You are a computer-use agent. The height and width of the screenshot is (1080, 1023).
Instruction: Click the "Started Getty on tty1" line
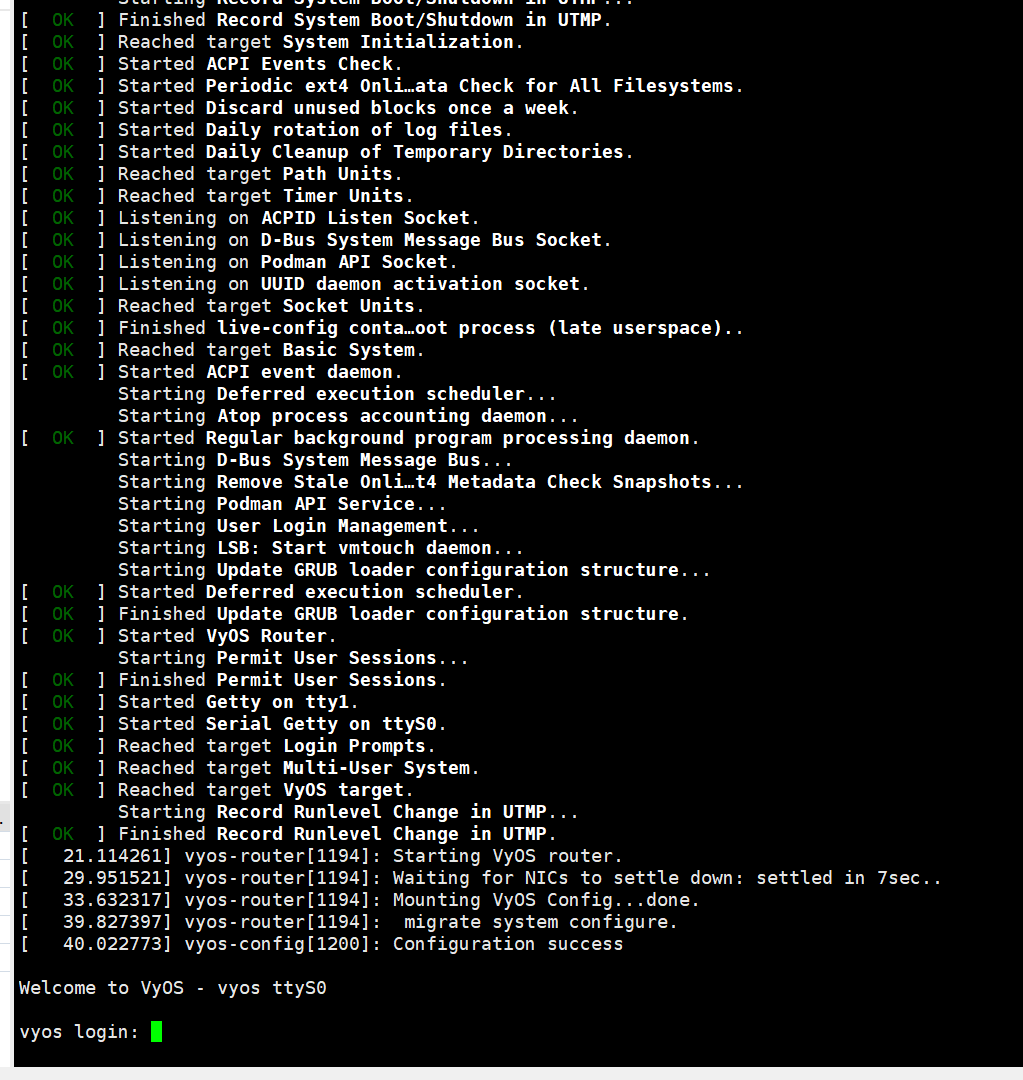[x=238, y=702]
